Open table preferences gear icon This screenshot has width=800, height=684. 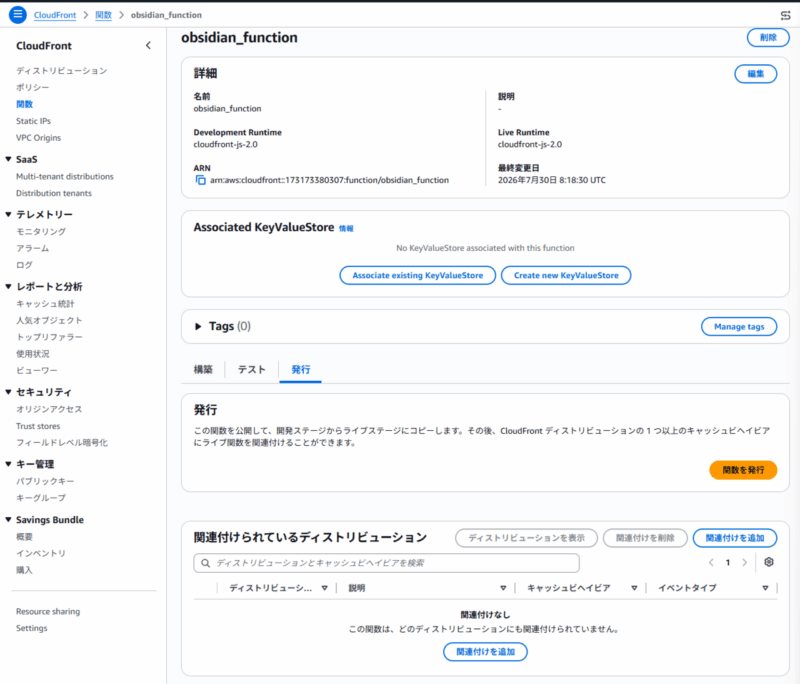coord(769,562)
